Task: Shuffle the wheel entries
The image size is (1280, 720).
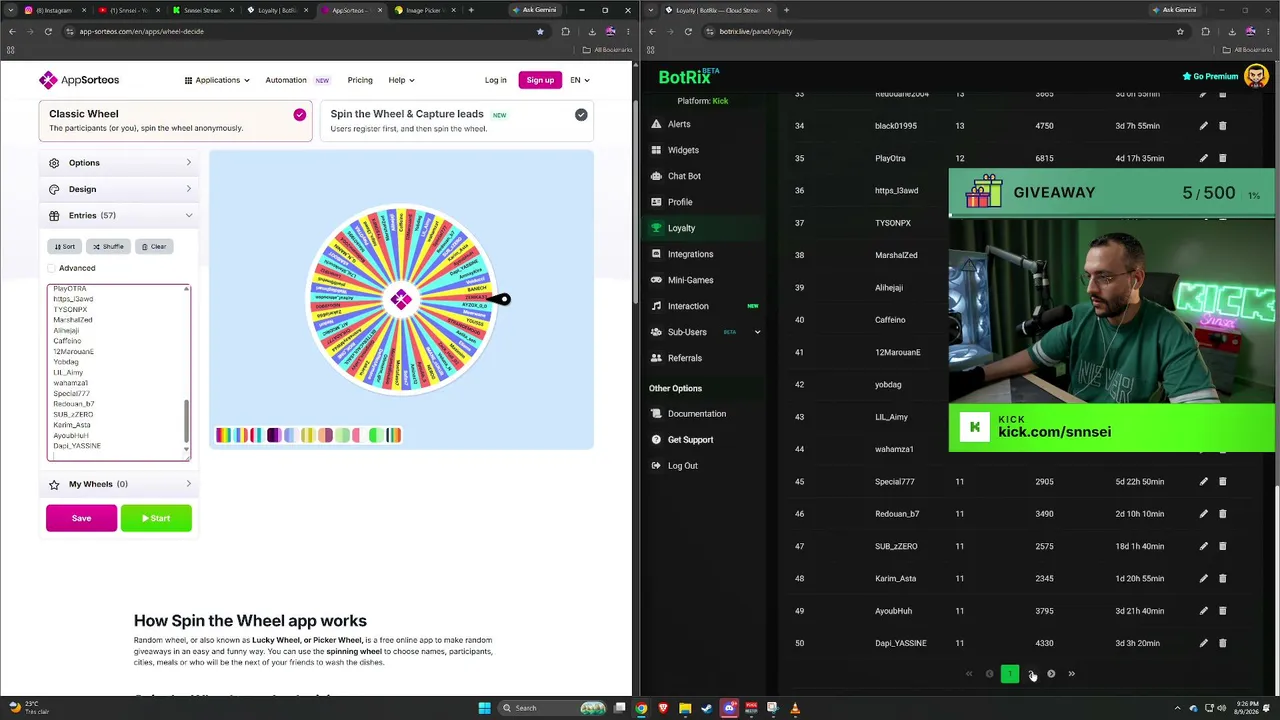Action: click(108, 246)
